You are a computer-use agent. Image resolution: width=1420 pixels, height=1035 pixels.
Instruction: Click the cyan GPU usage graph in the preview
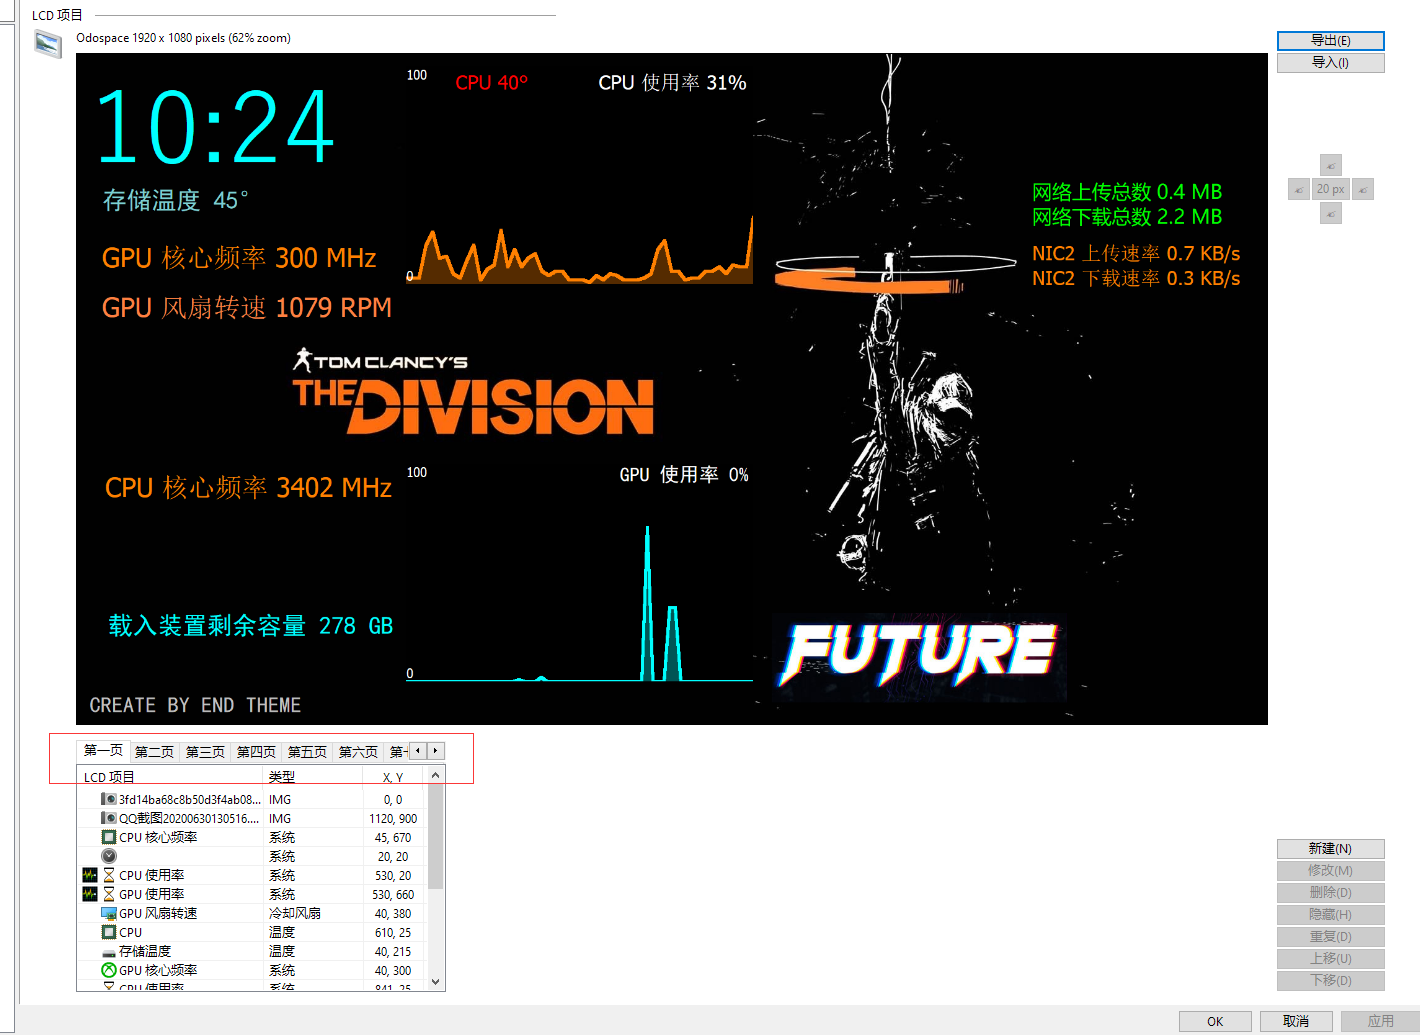580,603
